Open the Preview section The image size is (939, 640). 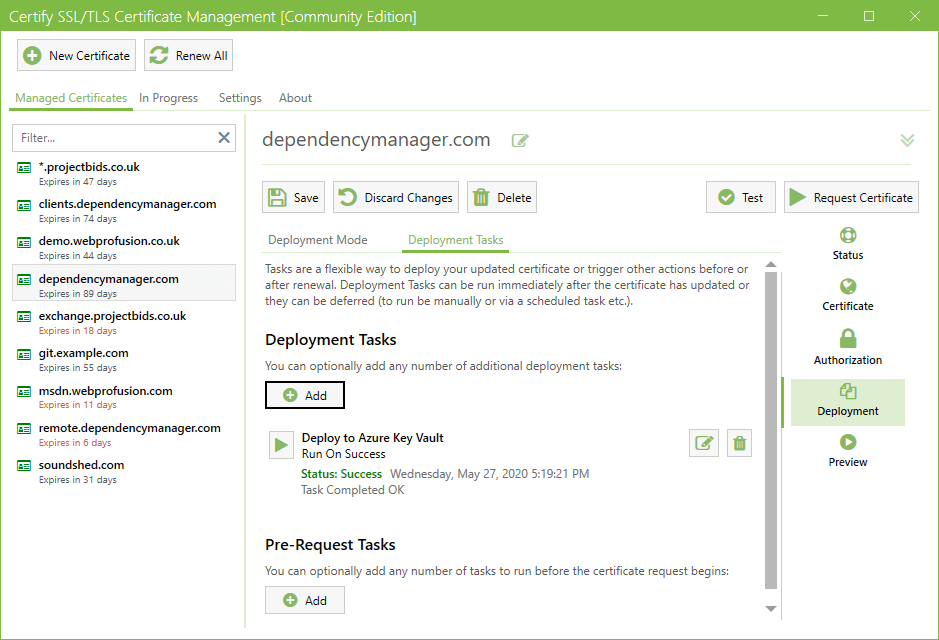pyautogui.click(x=847, y=451)
